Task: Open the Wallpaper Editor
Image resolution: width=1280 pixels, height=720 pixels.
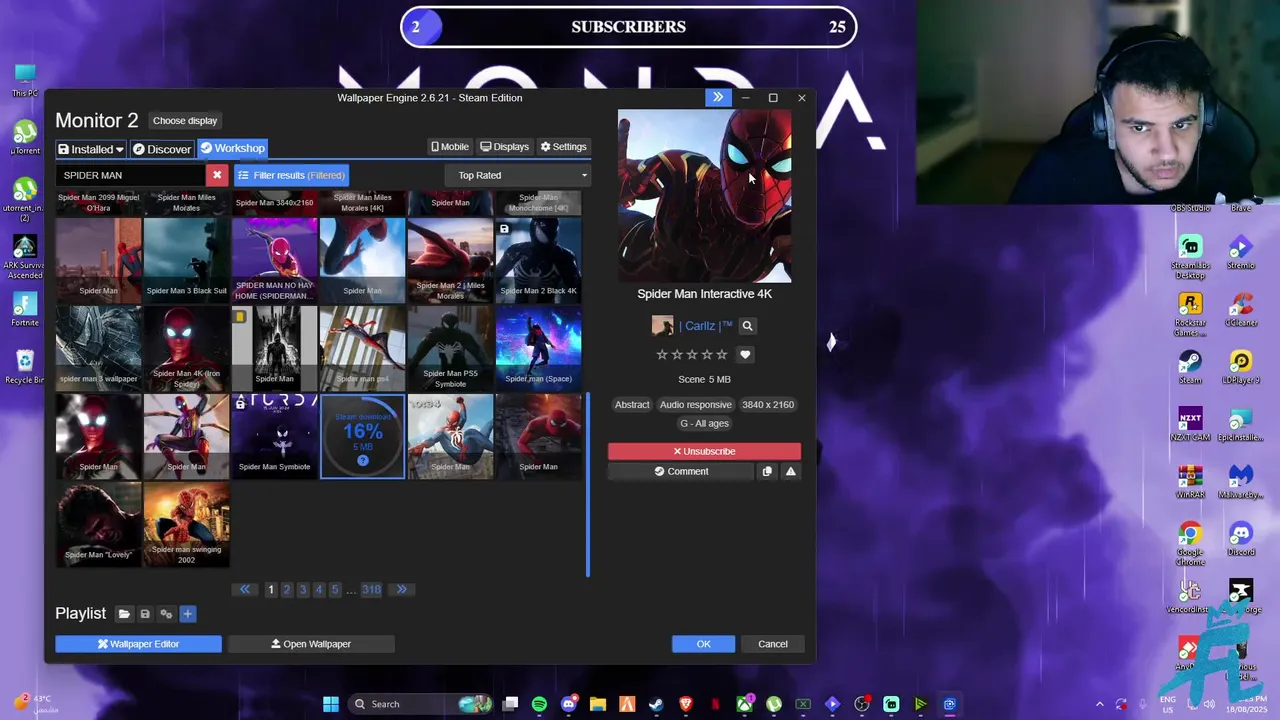Action: click(x=139, y=644)
